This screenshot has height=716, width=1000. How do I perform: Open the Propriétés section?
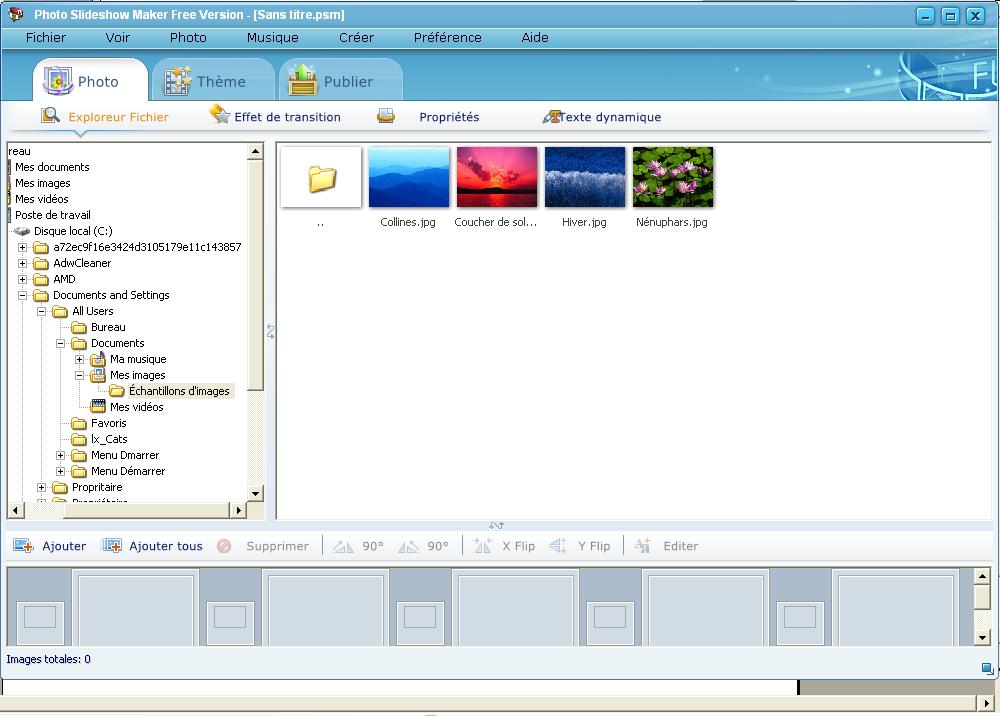(448, 117)
